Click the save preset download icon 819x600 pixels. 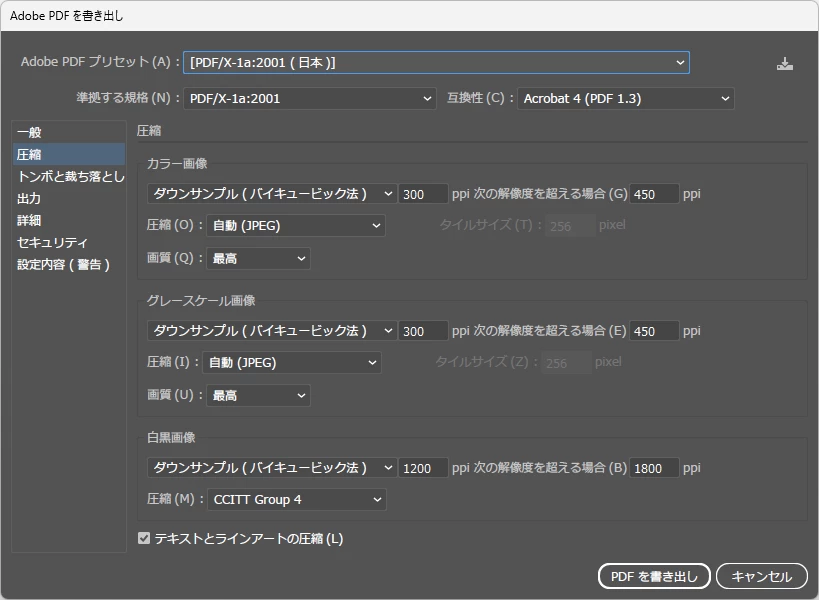785,64
